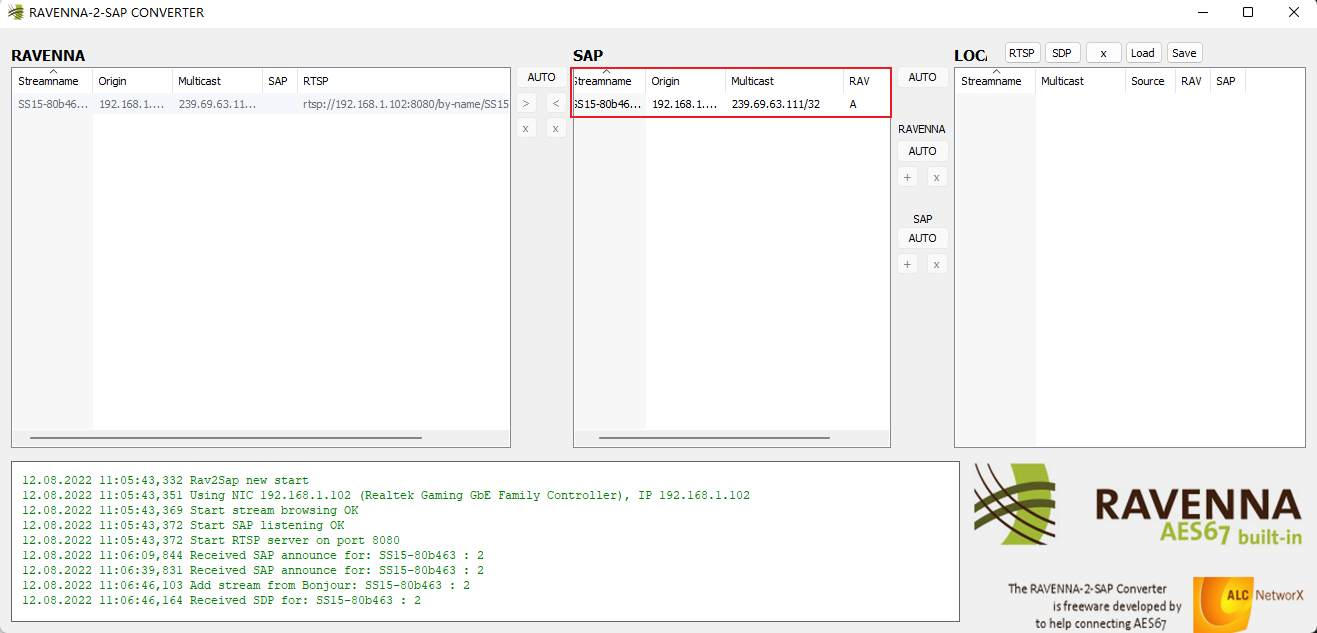This screenshot has height=633, width=1317.
Task: Click AUTO between the RAVENNA and SAP lists
Action: 541,77
